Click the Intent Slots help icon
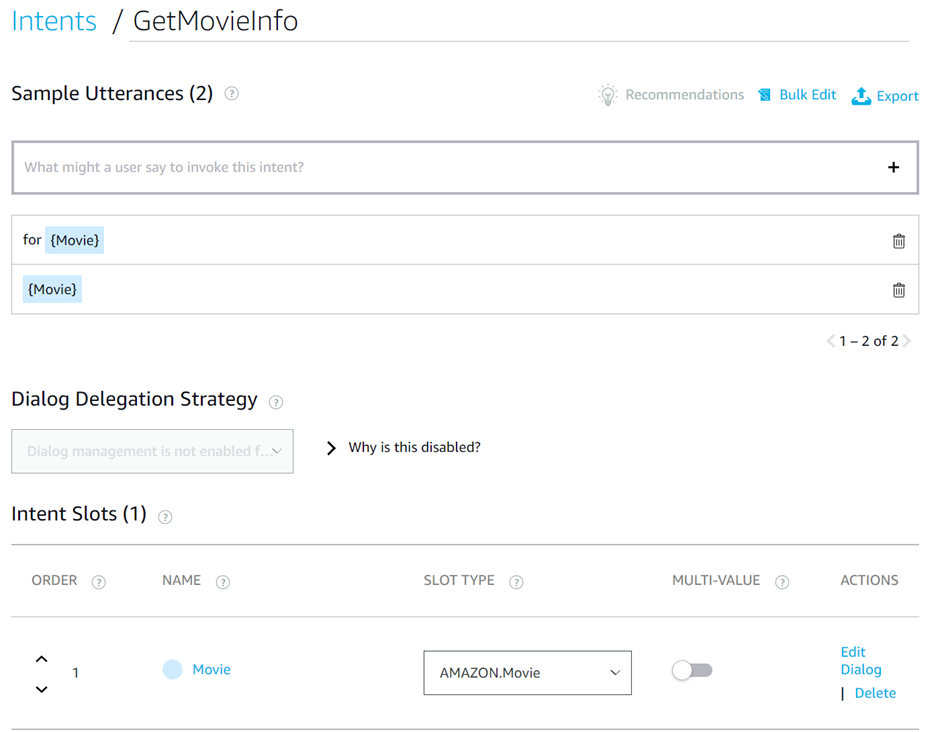 pos(164,517)
